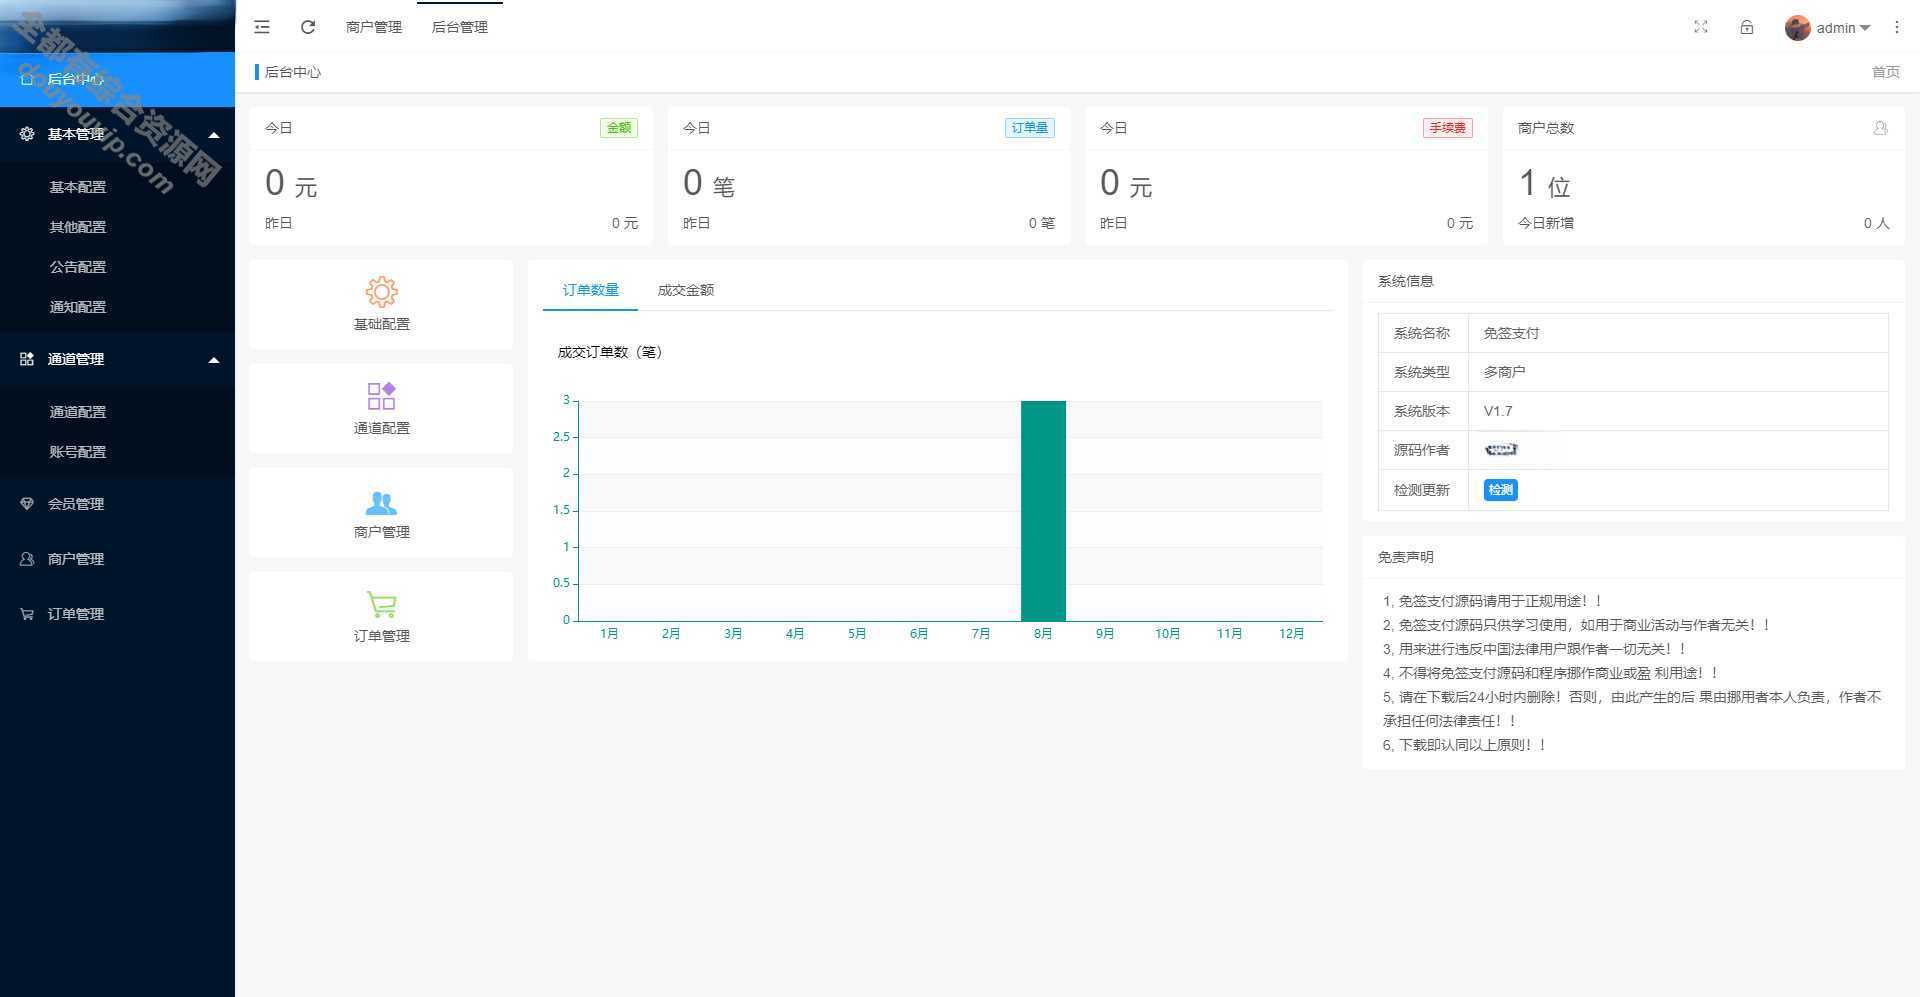Click the 8月 axis label
This screenshot has width=1920, height=997.
tap(1043, 634)
